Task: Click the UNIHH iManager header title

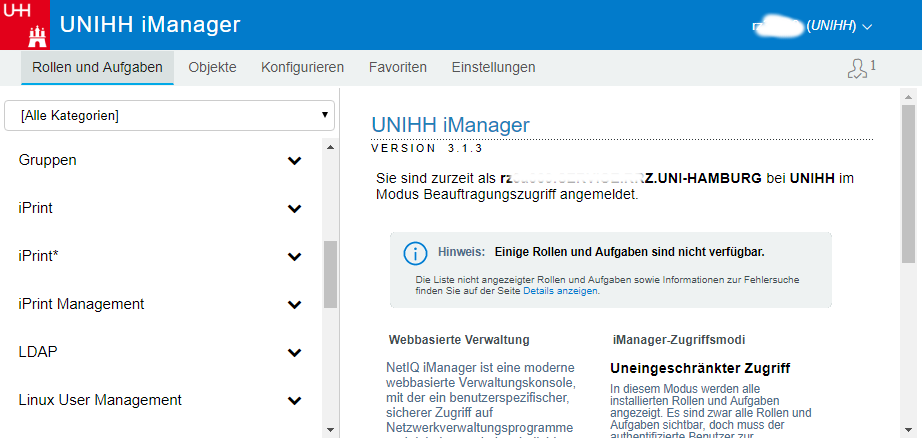Action: point(150,25)
